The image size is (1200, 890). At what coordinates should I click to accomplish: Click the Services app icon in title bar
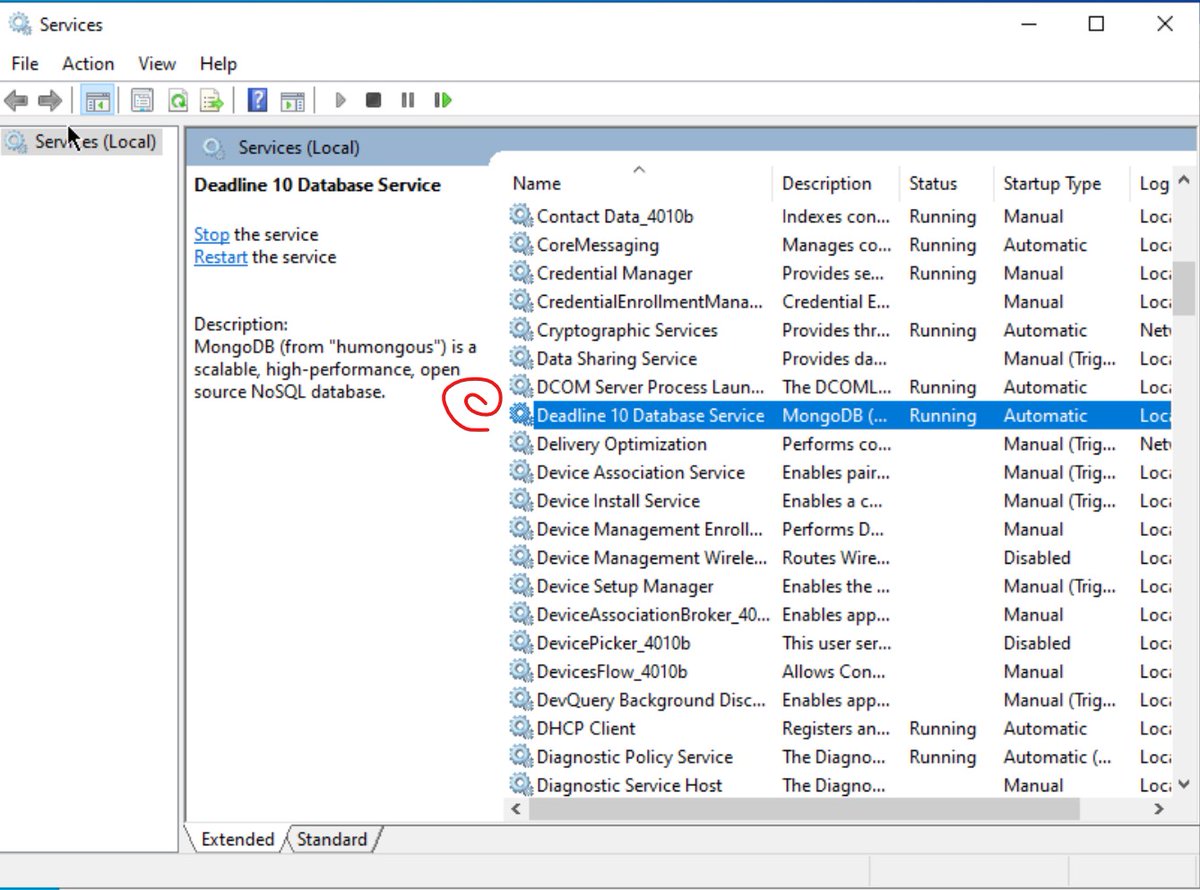[20, 24]
